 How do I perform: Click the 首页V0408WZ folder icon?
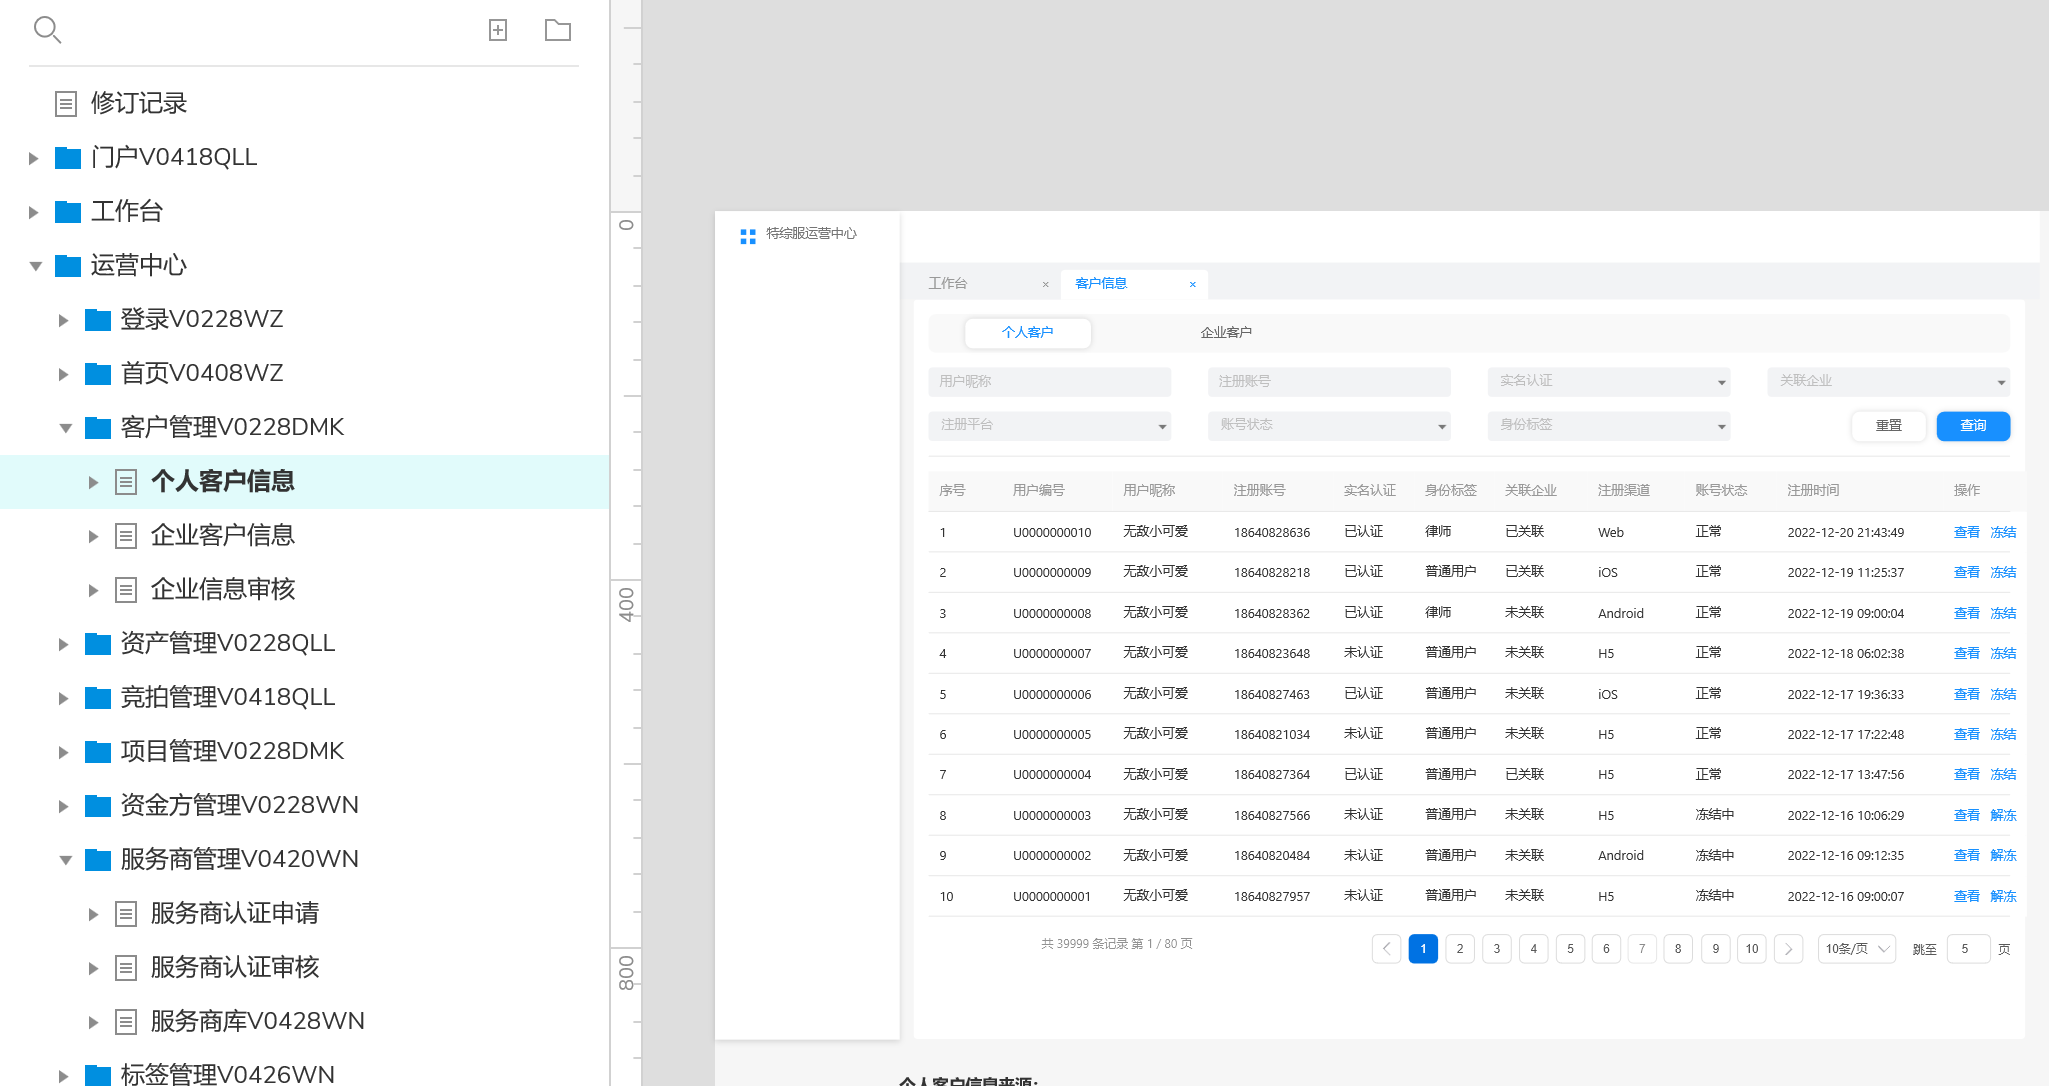coord(98,373)
